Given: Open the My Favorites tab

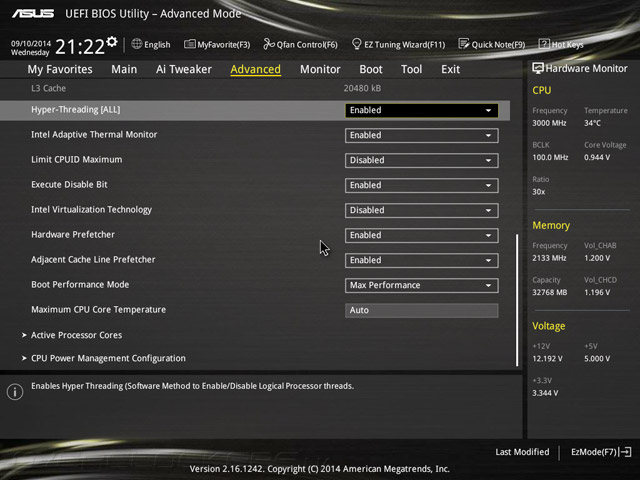Looking at the screenshot, I should (x=60, y=69).
